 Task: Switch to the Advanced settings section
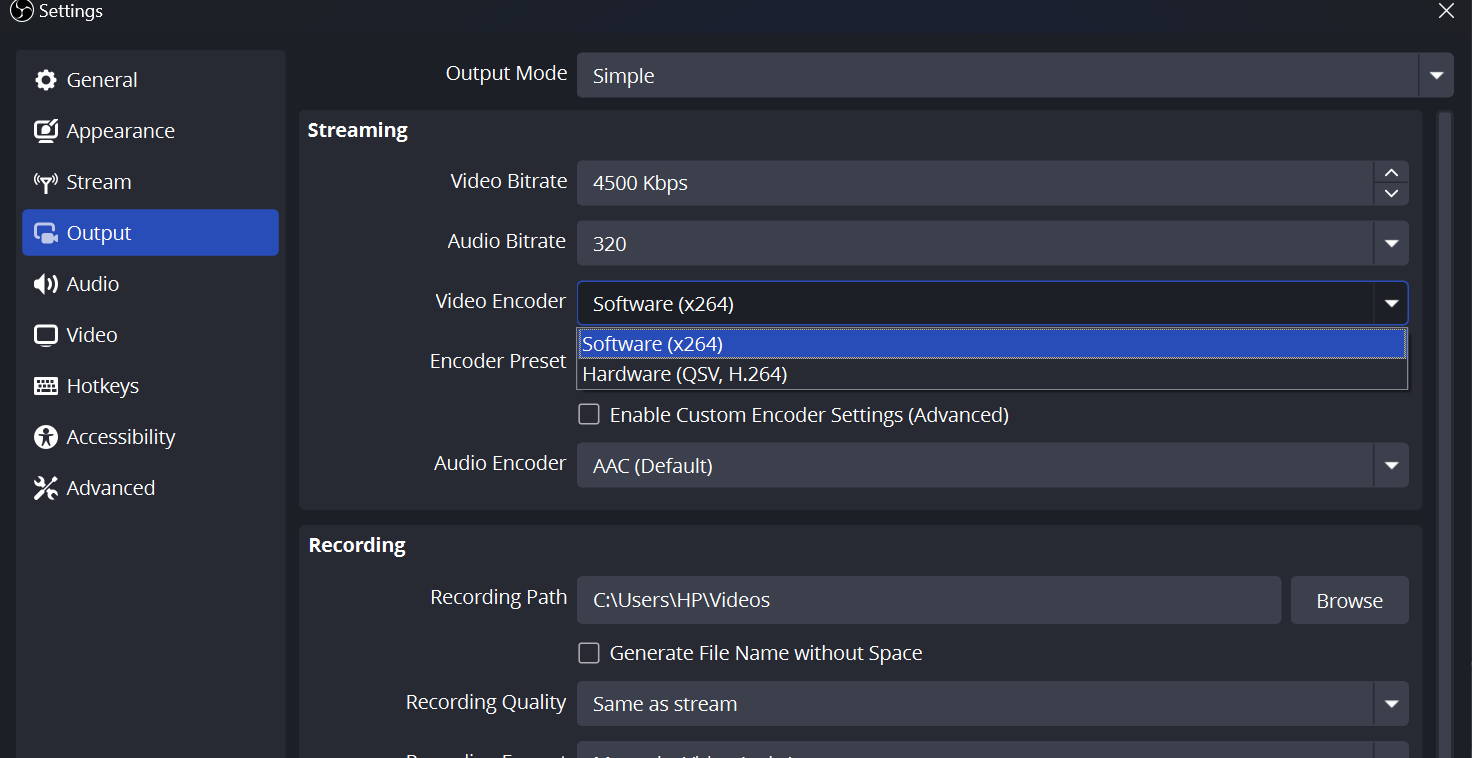coord(110,487)
